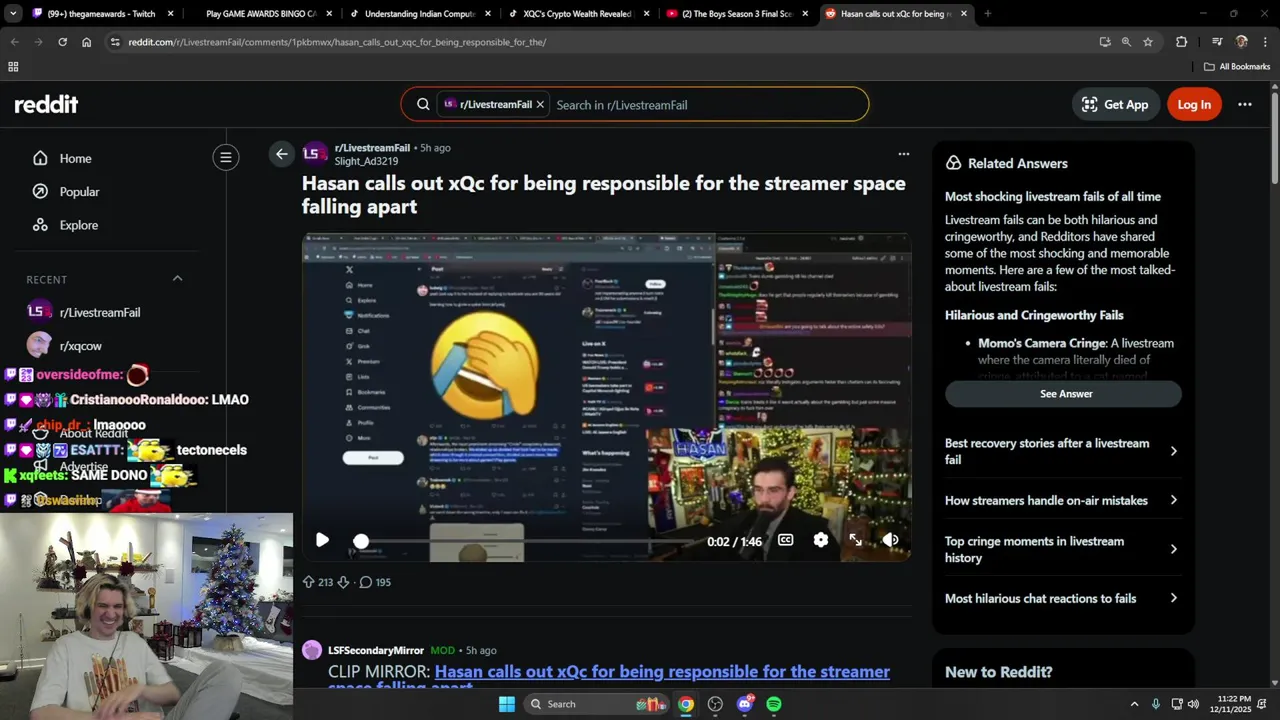
Task: Click the Related Answers heading
Action: tap(1017, 163)
